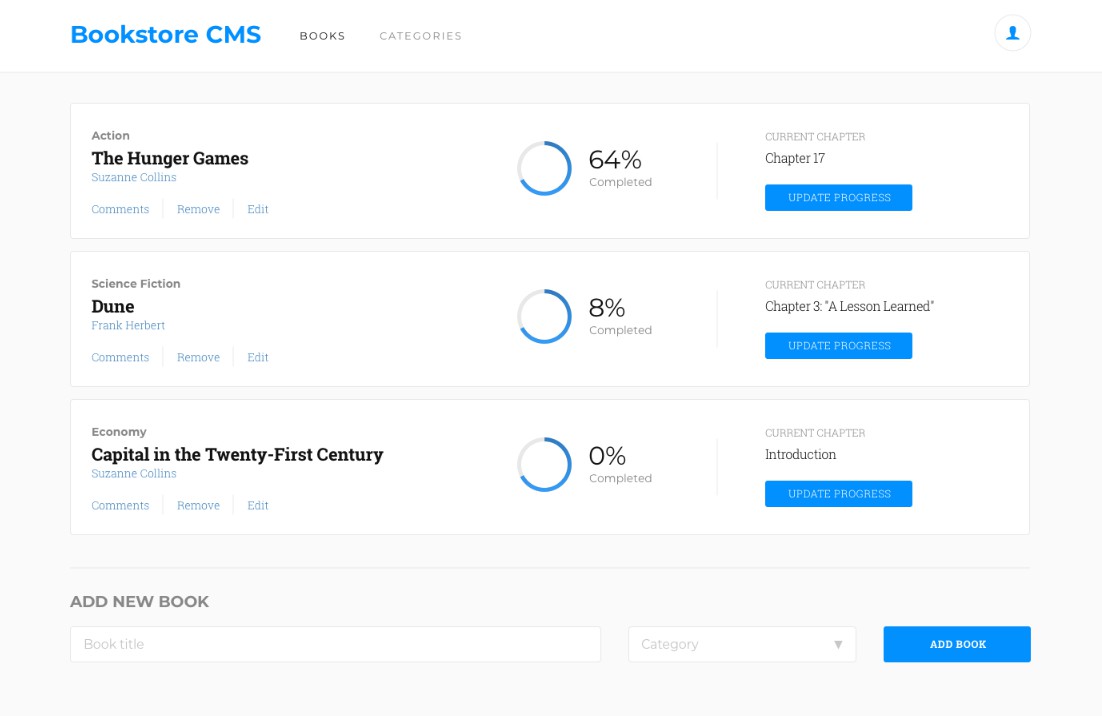This screenshot has width=1102, height=716.
Task: Click the Dune progress circle
Action: pos(544,316)
